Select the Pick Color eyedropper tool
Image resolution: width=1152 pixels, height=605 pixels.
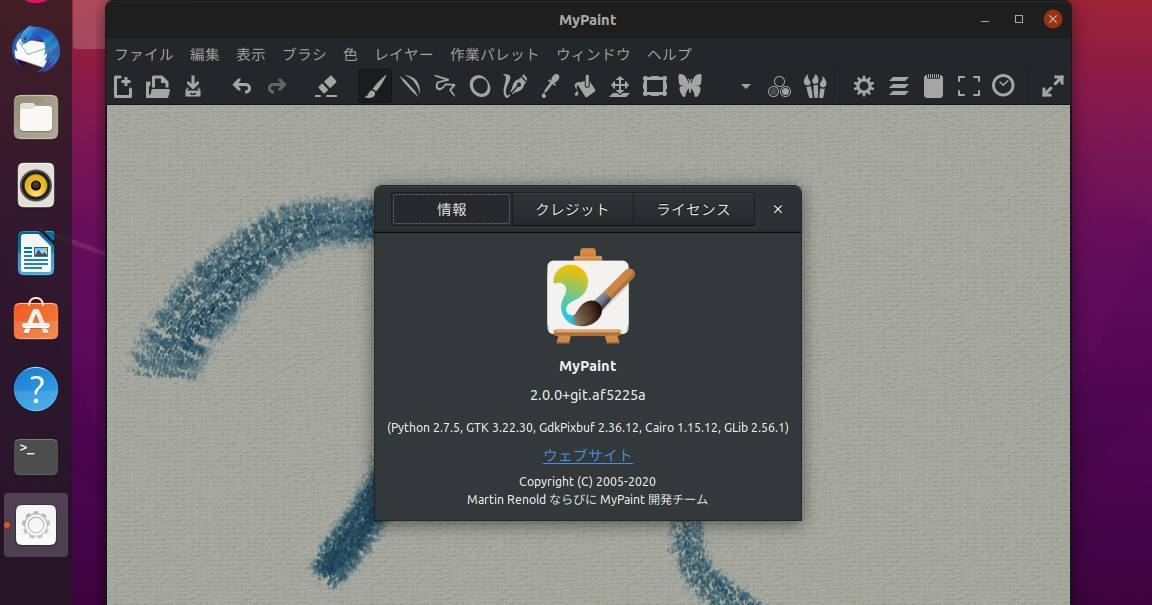tap(549, 86)
